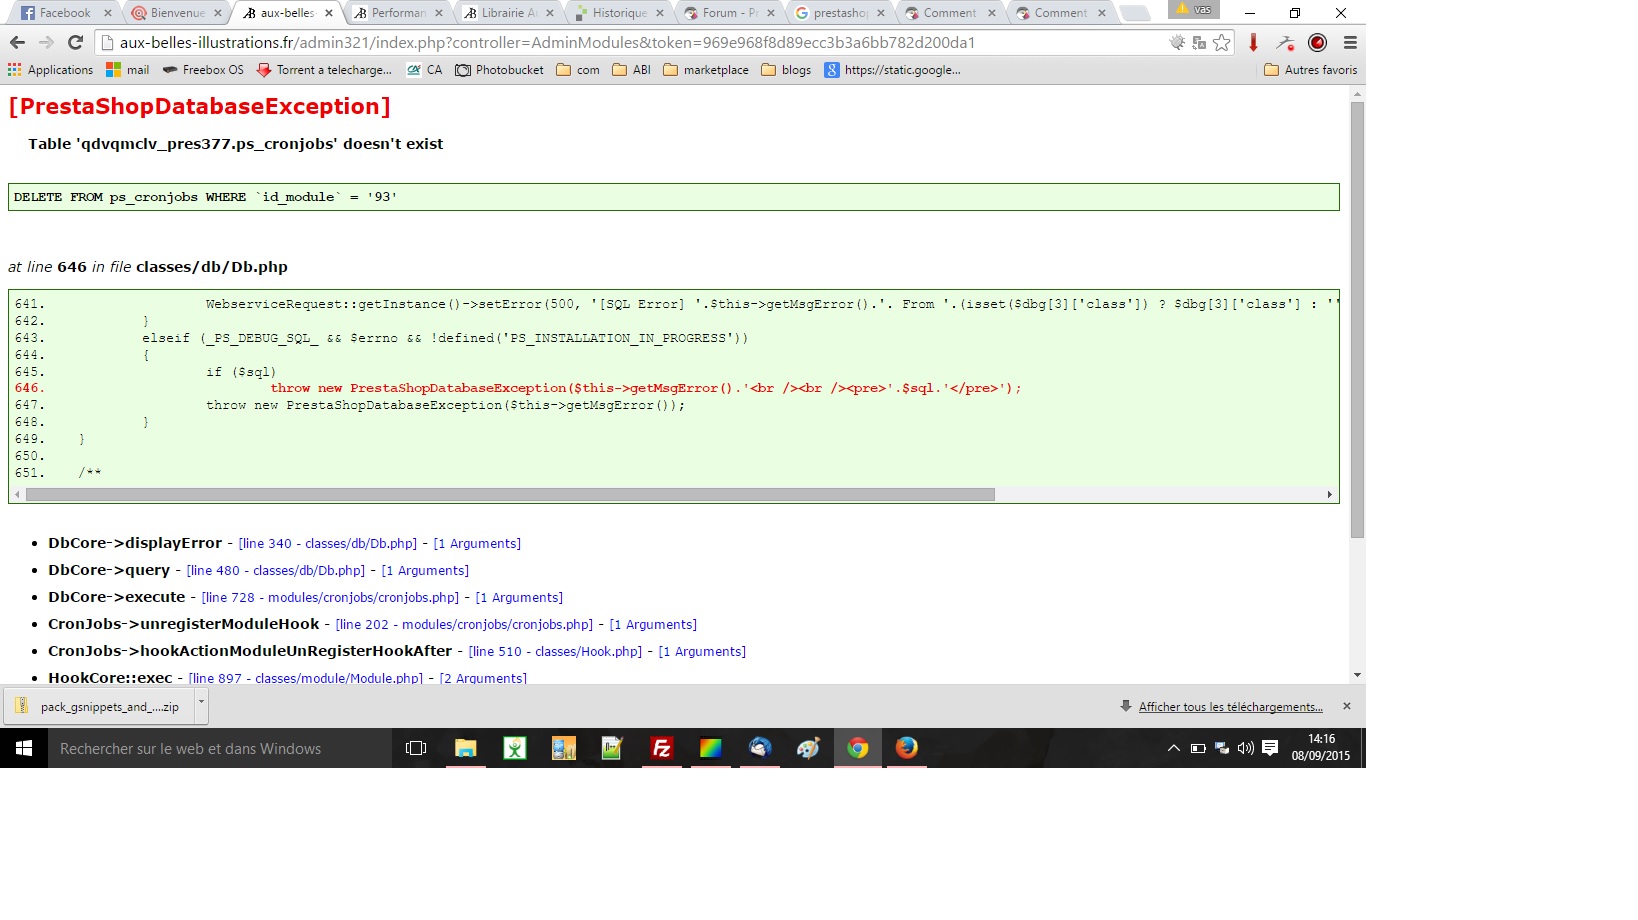Click the red circular extension icon
This screenshot has width=1638, height=920.
point(1318,42)
